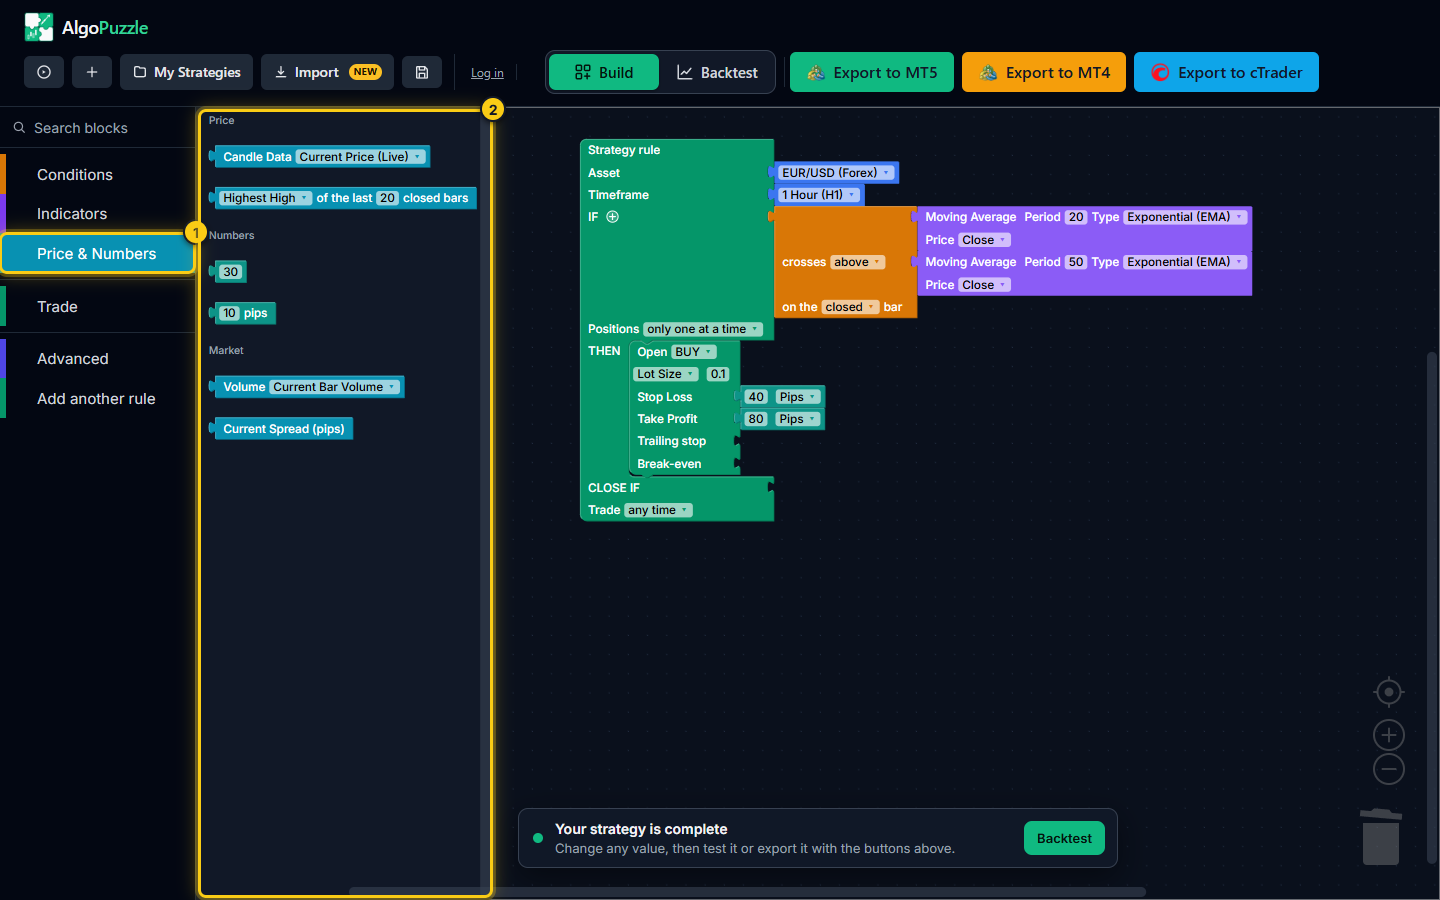Screen dimensions: 1440x900
Task: Click the center workspace crosshair icon
Action: coord(1389,692)
